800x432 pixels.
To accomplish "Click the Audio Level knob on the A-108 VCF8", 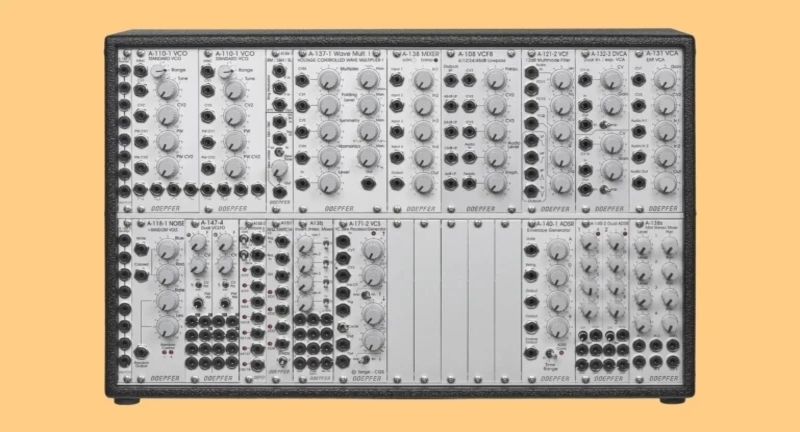I will [x=495, y=157].
